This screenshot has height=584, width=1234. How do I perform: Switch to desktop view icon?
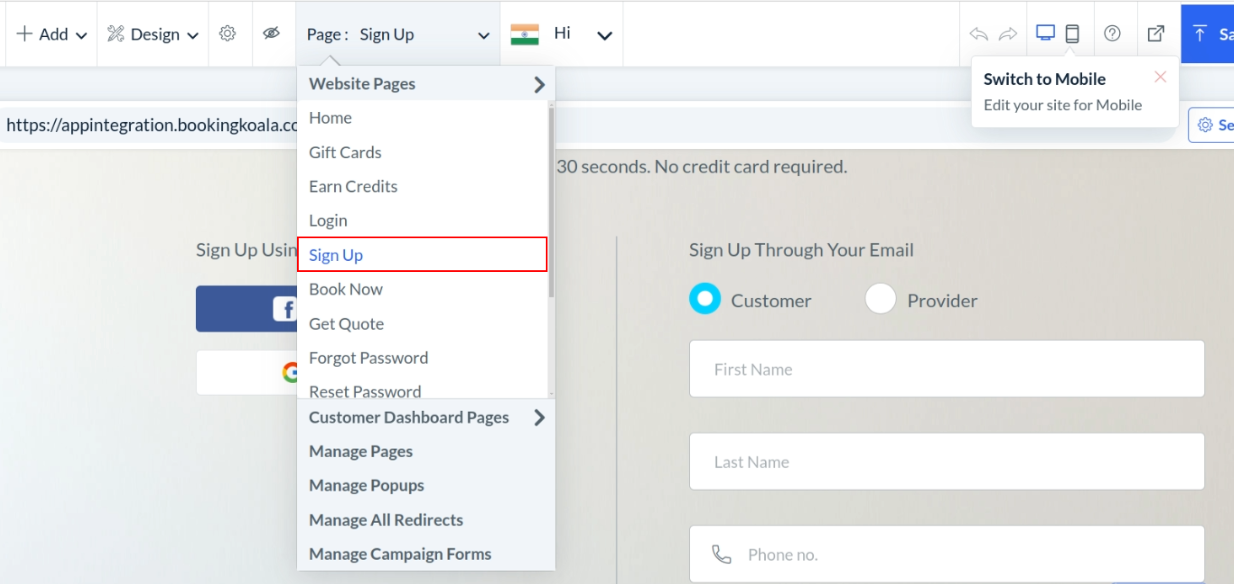click(x=1045, y=33)
